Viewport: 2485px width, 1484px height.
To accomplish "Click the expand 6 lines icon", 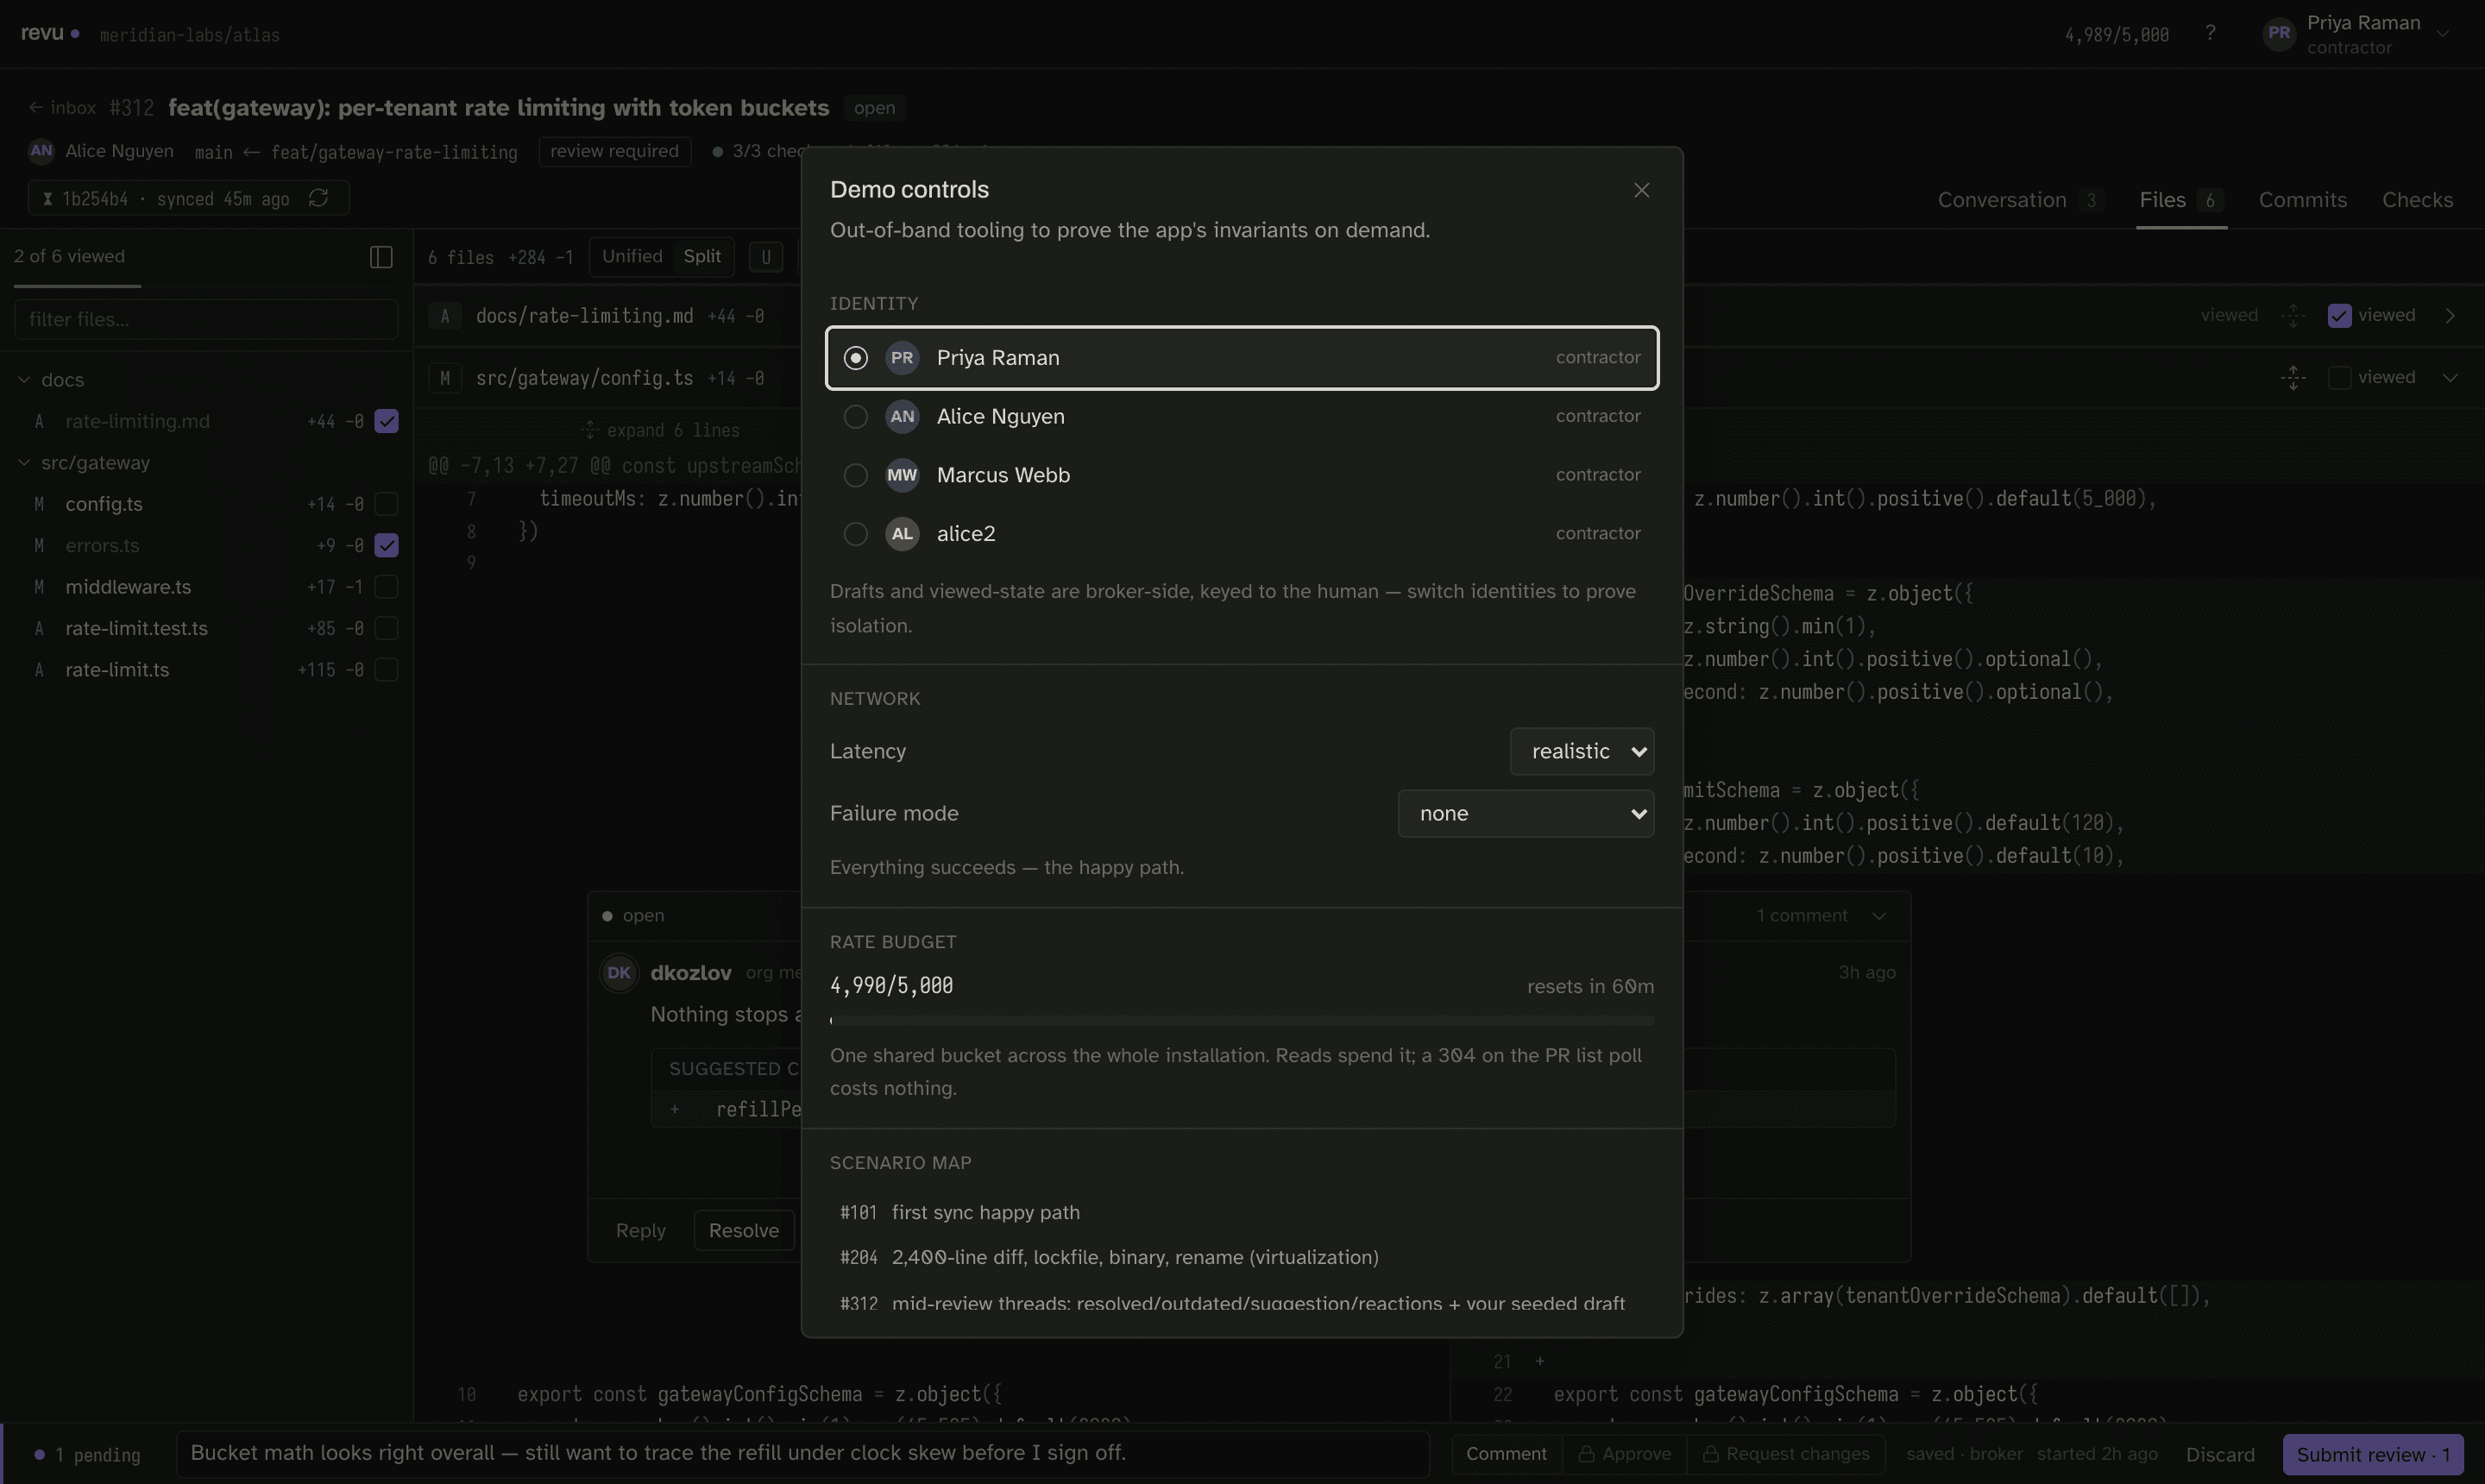I will tap(590, 430).
